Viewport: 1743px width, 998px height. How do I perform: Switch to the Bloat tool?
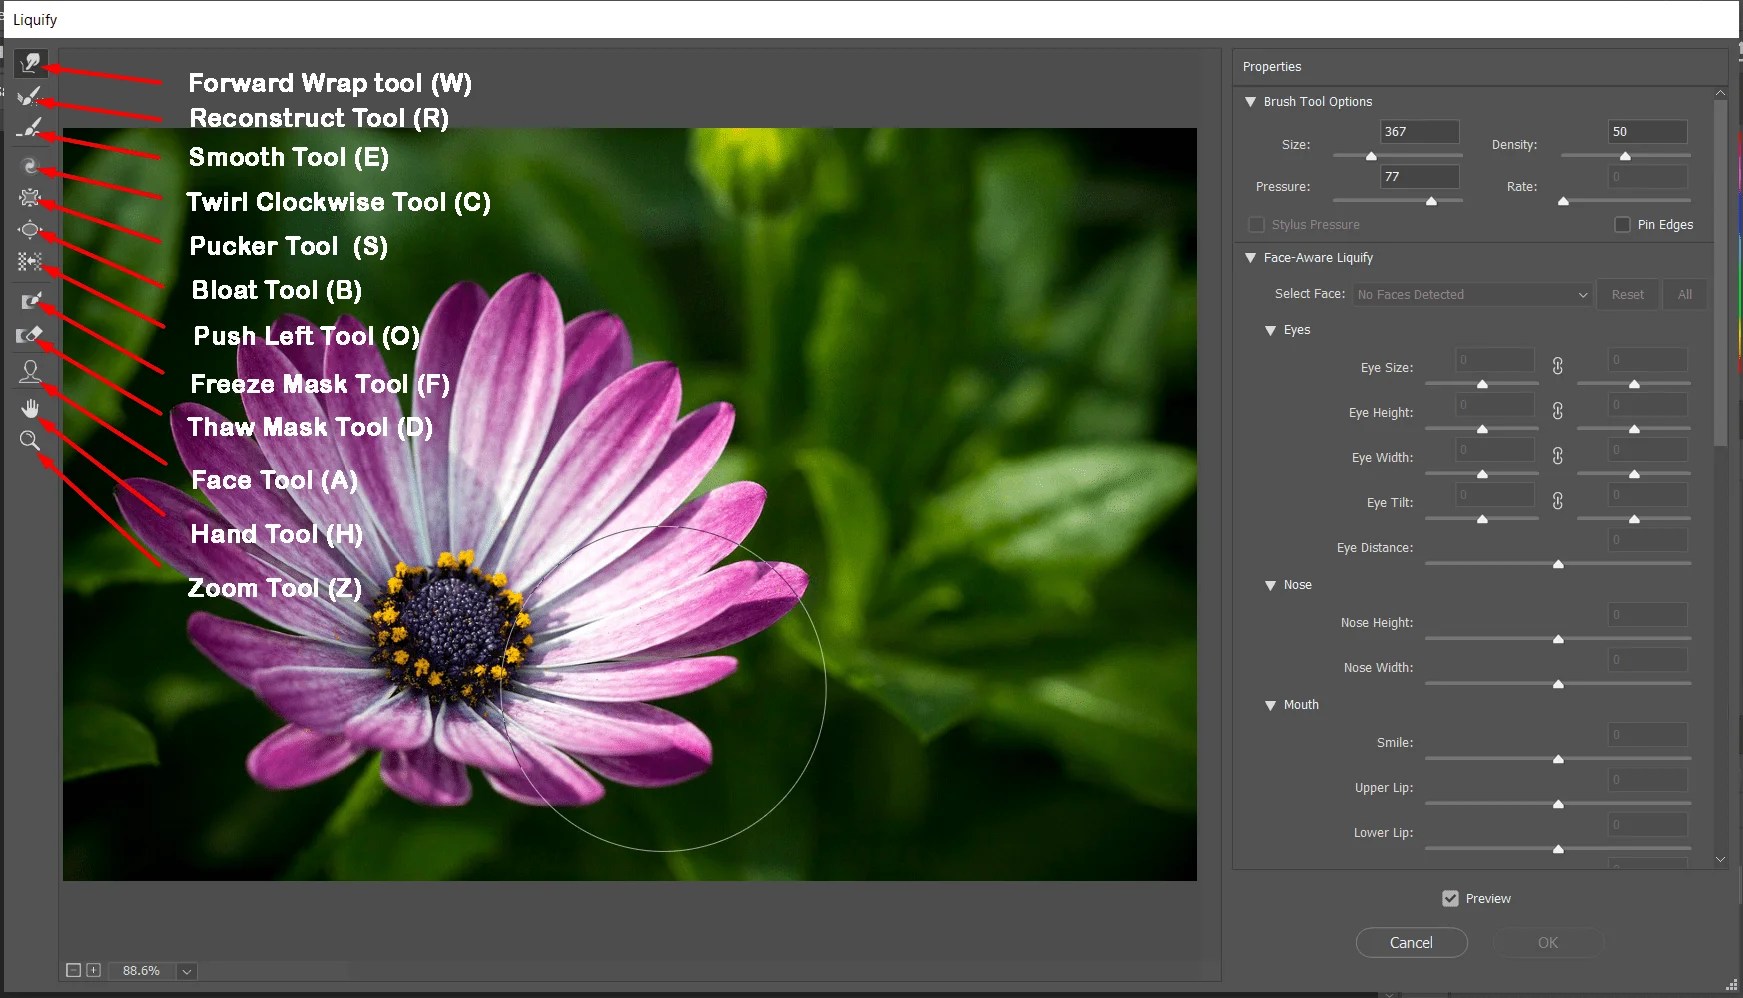click(x=30, y=229)
